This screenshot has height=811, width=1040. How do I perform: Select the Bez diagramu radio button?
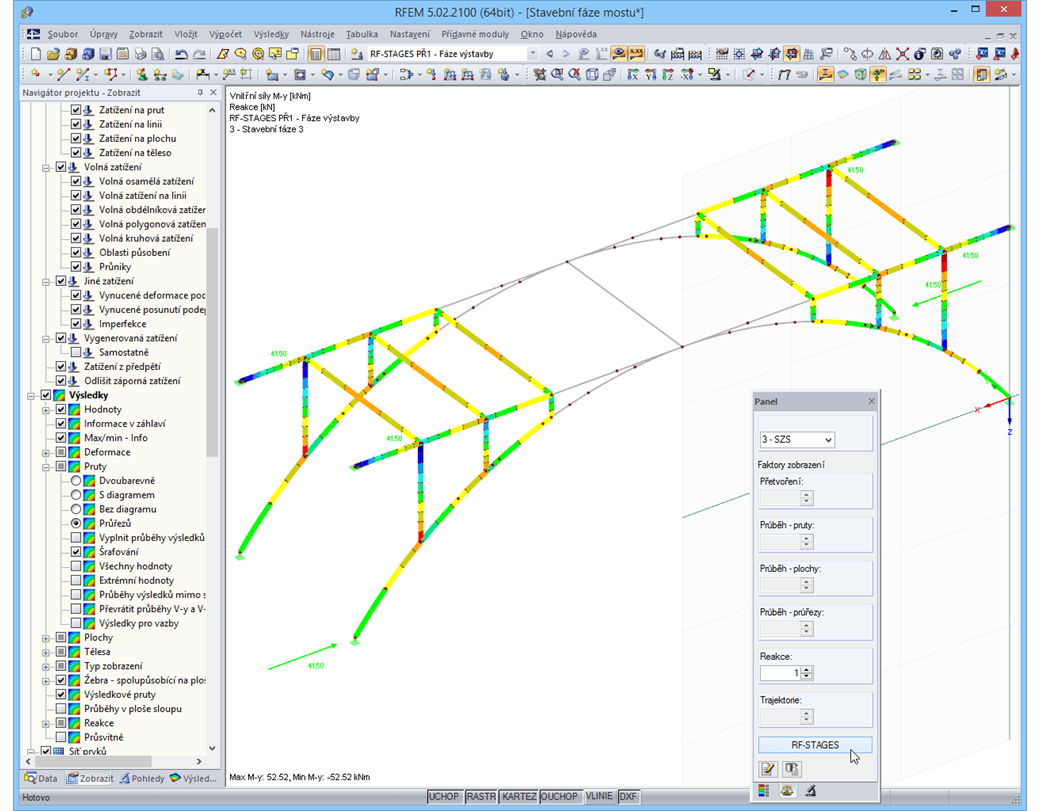click(76, 509)
